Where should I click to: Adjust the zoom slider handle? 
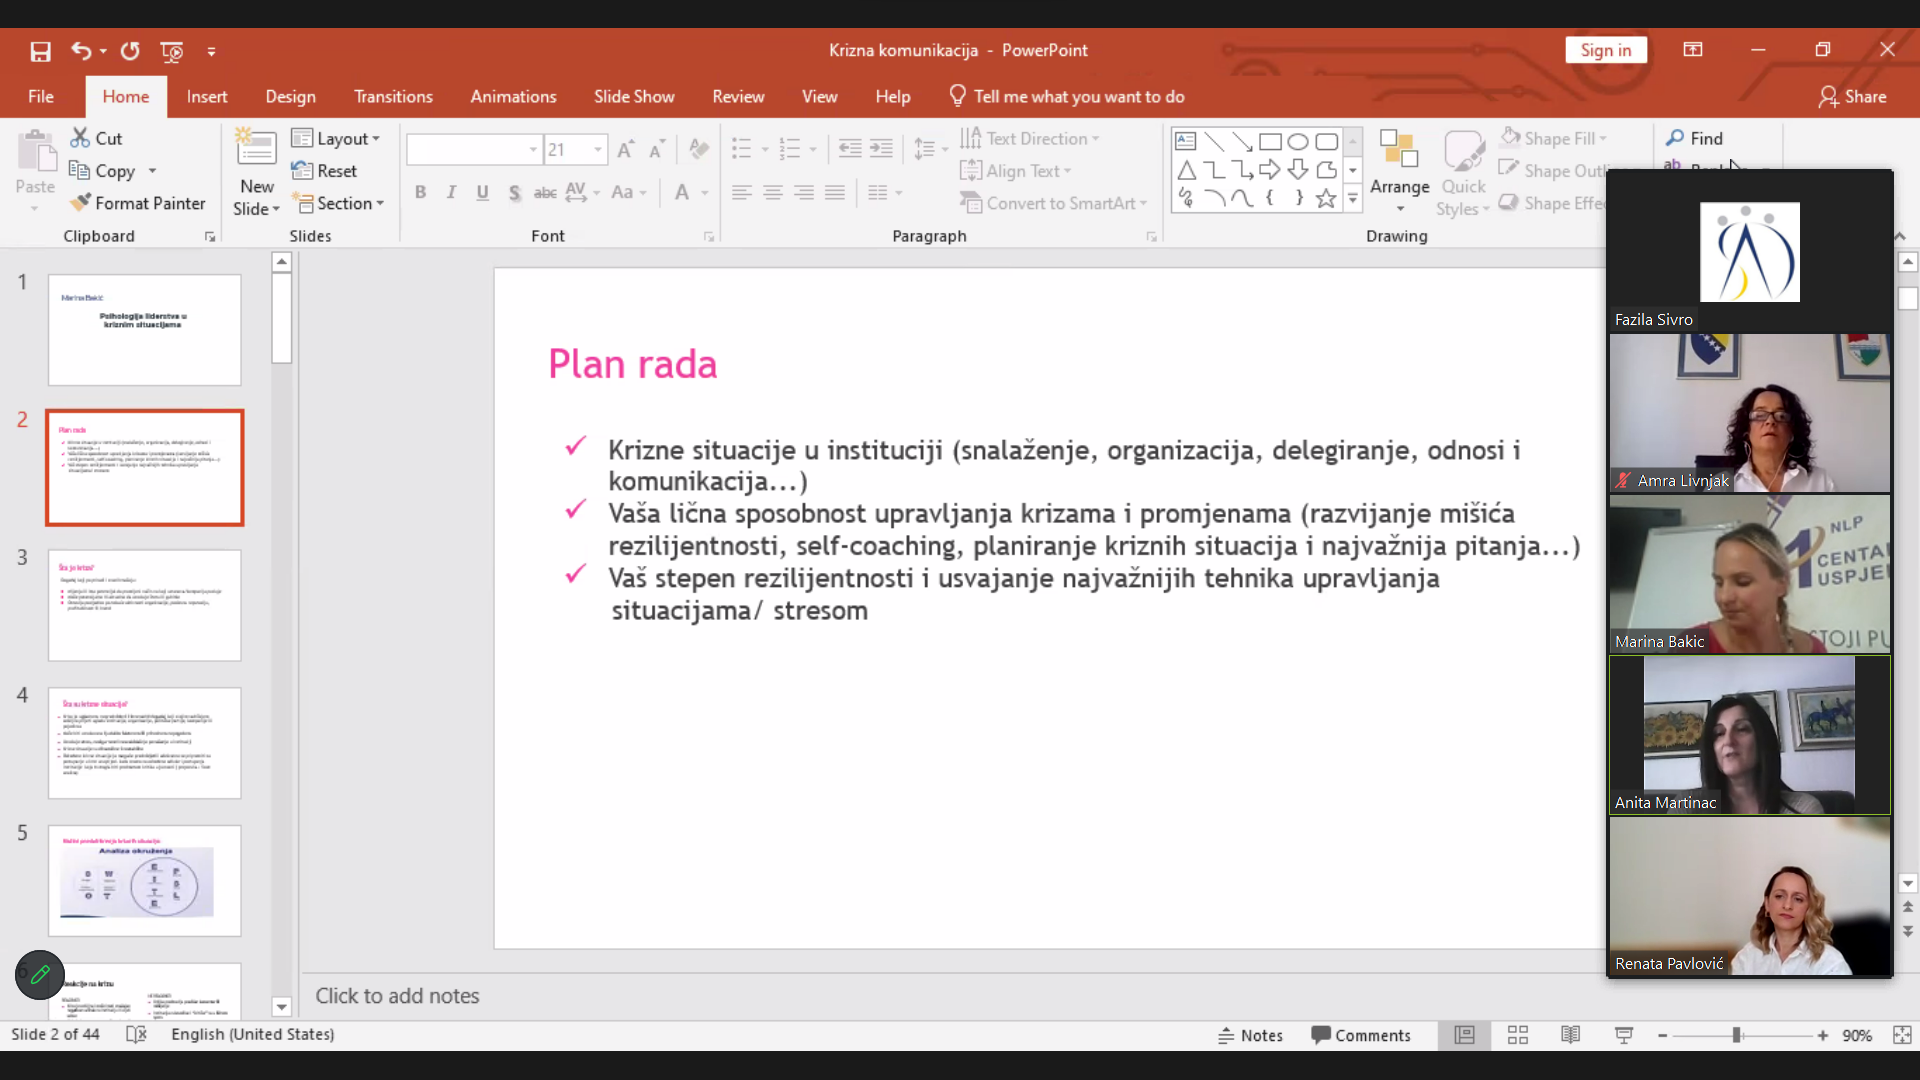click(x=1737, y=1035)
